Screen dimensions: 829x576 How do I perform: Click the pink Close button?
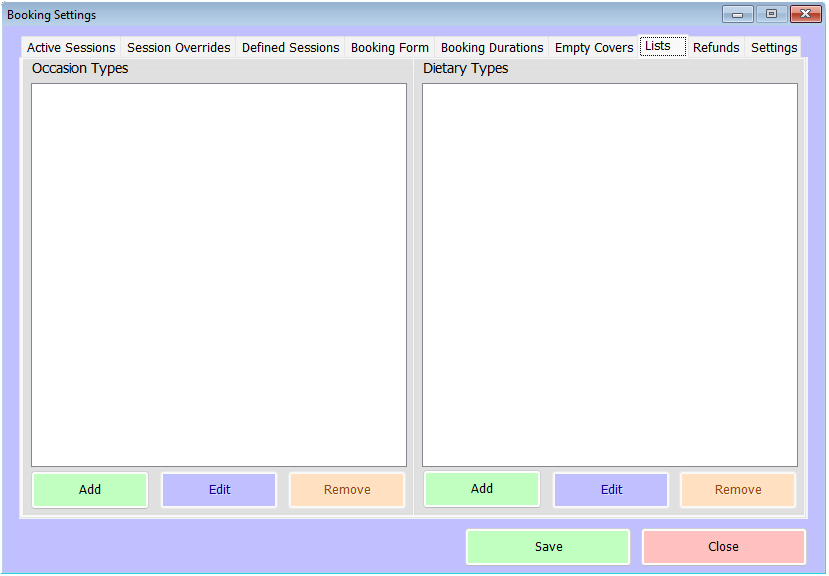(x=723, y=547)
